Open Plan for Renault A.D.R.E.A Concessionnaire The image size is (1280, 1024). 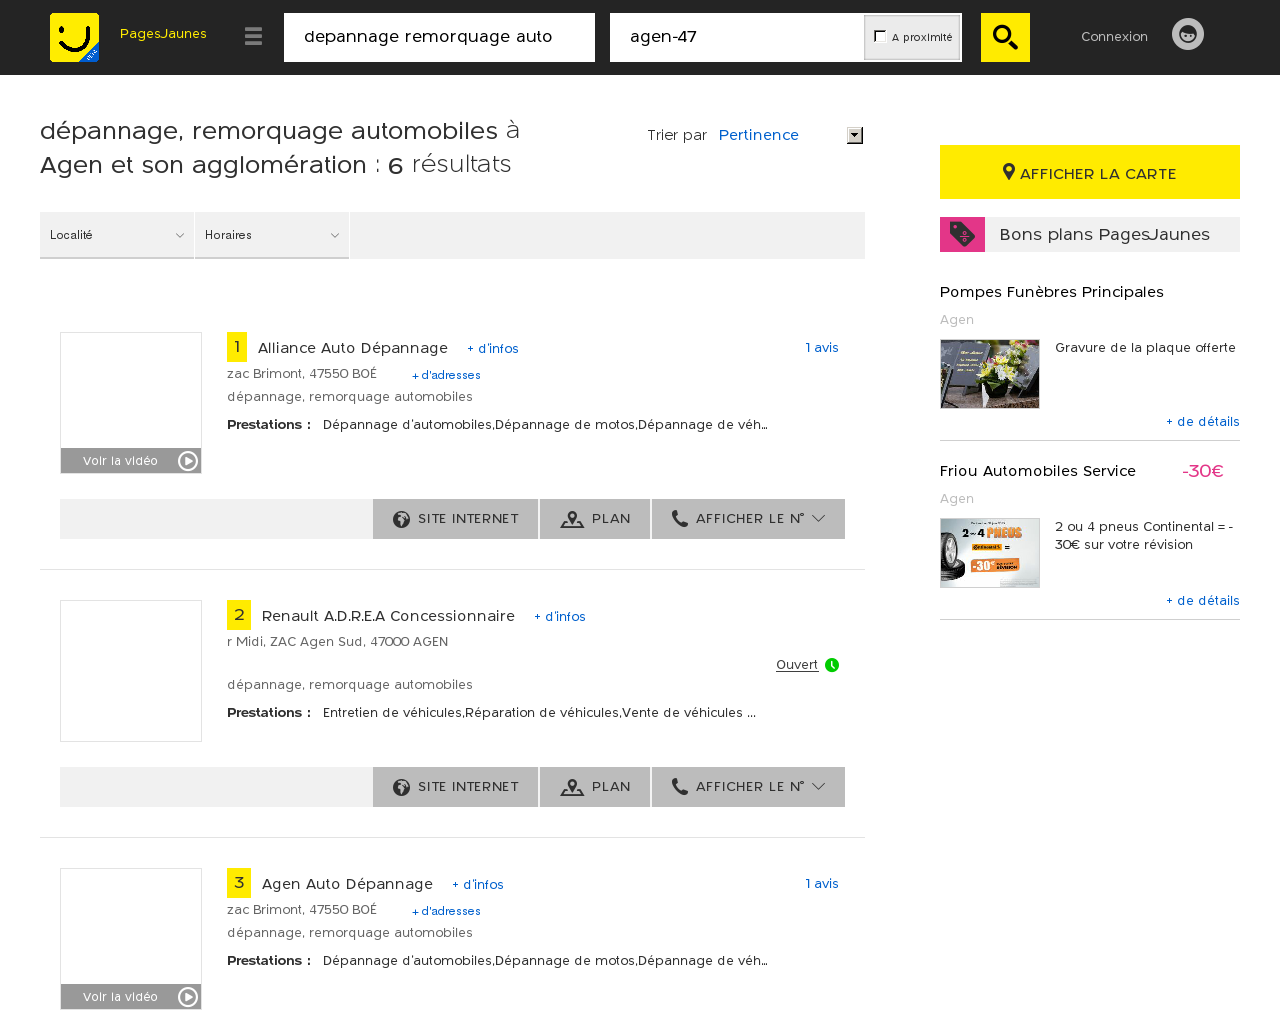coord(595,787)
